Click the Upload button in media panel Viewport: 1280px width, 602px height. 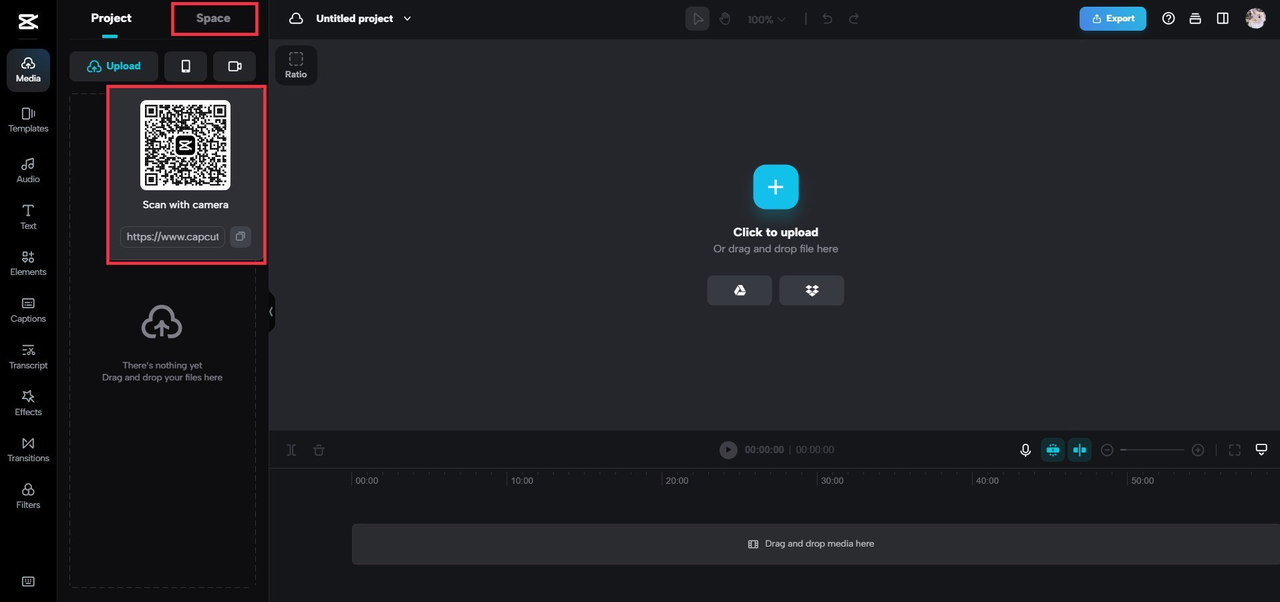[x=114, y=66]
